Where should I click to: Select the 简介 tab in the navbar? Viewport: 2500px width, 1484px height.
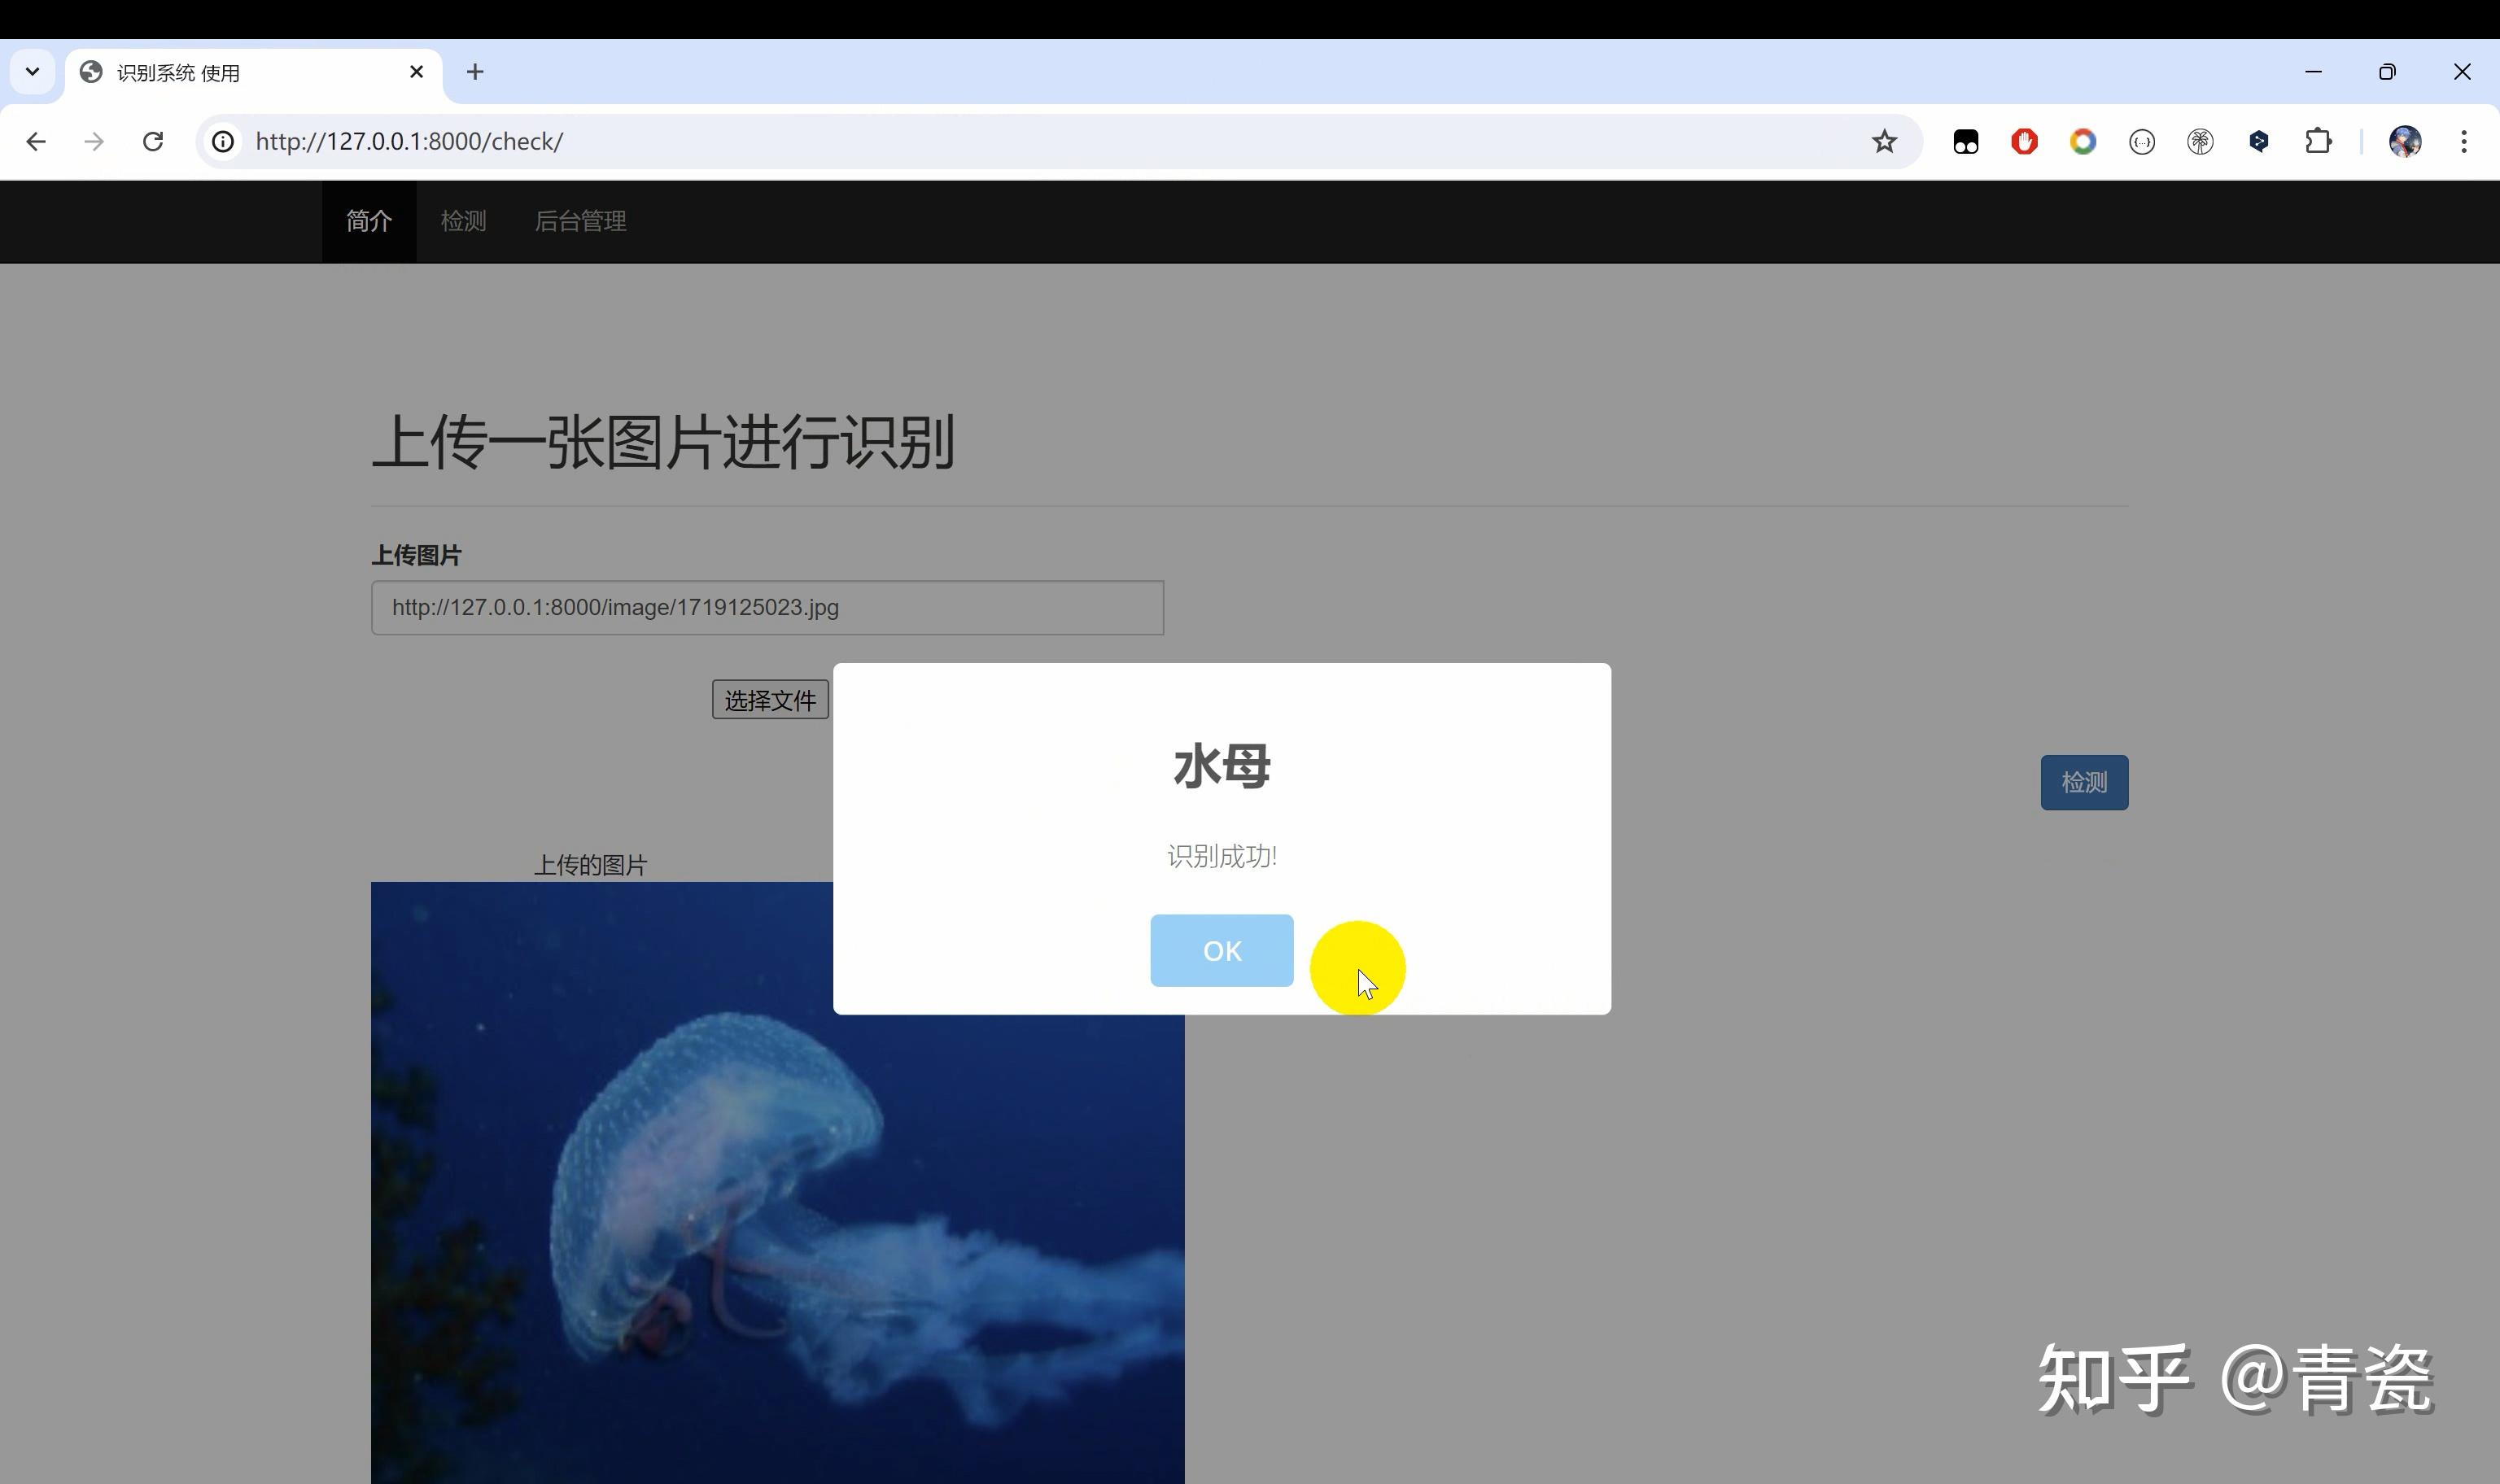tap(368, 221)
